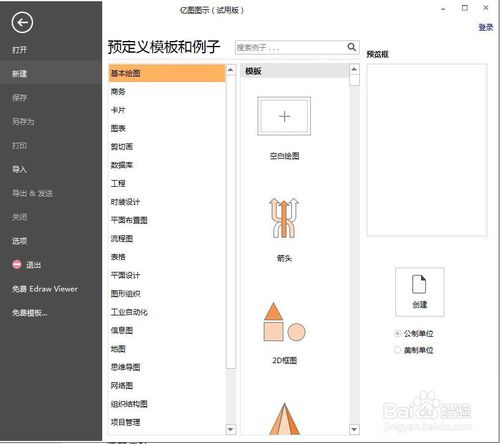Viewport: 500px width, 444px height.
Task: Click the template list scroll-up arrow
Action: 354,69
